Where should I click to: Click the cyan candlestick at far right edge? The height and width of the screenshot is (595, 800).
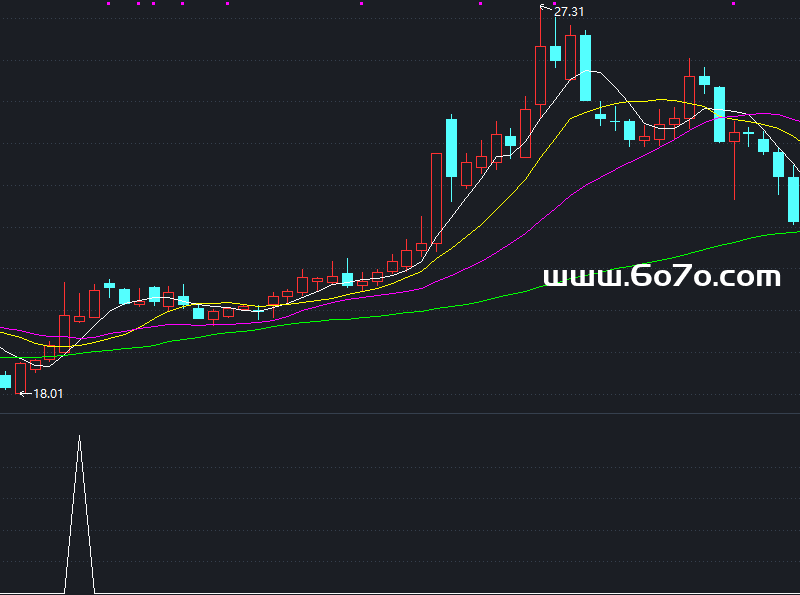point(794,199)
